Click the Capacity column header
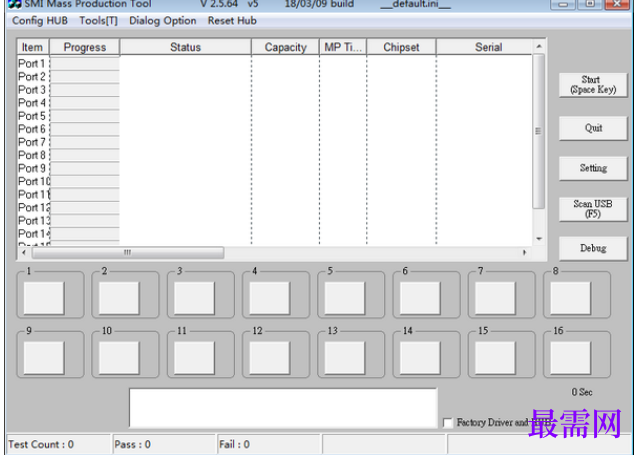 [x=285, y=47]
